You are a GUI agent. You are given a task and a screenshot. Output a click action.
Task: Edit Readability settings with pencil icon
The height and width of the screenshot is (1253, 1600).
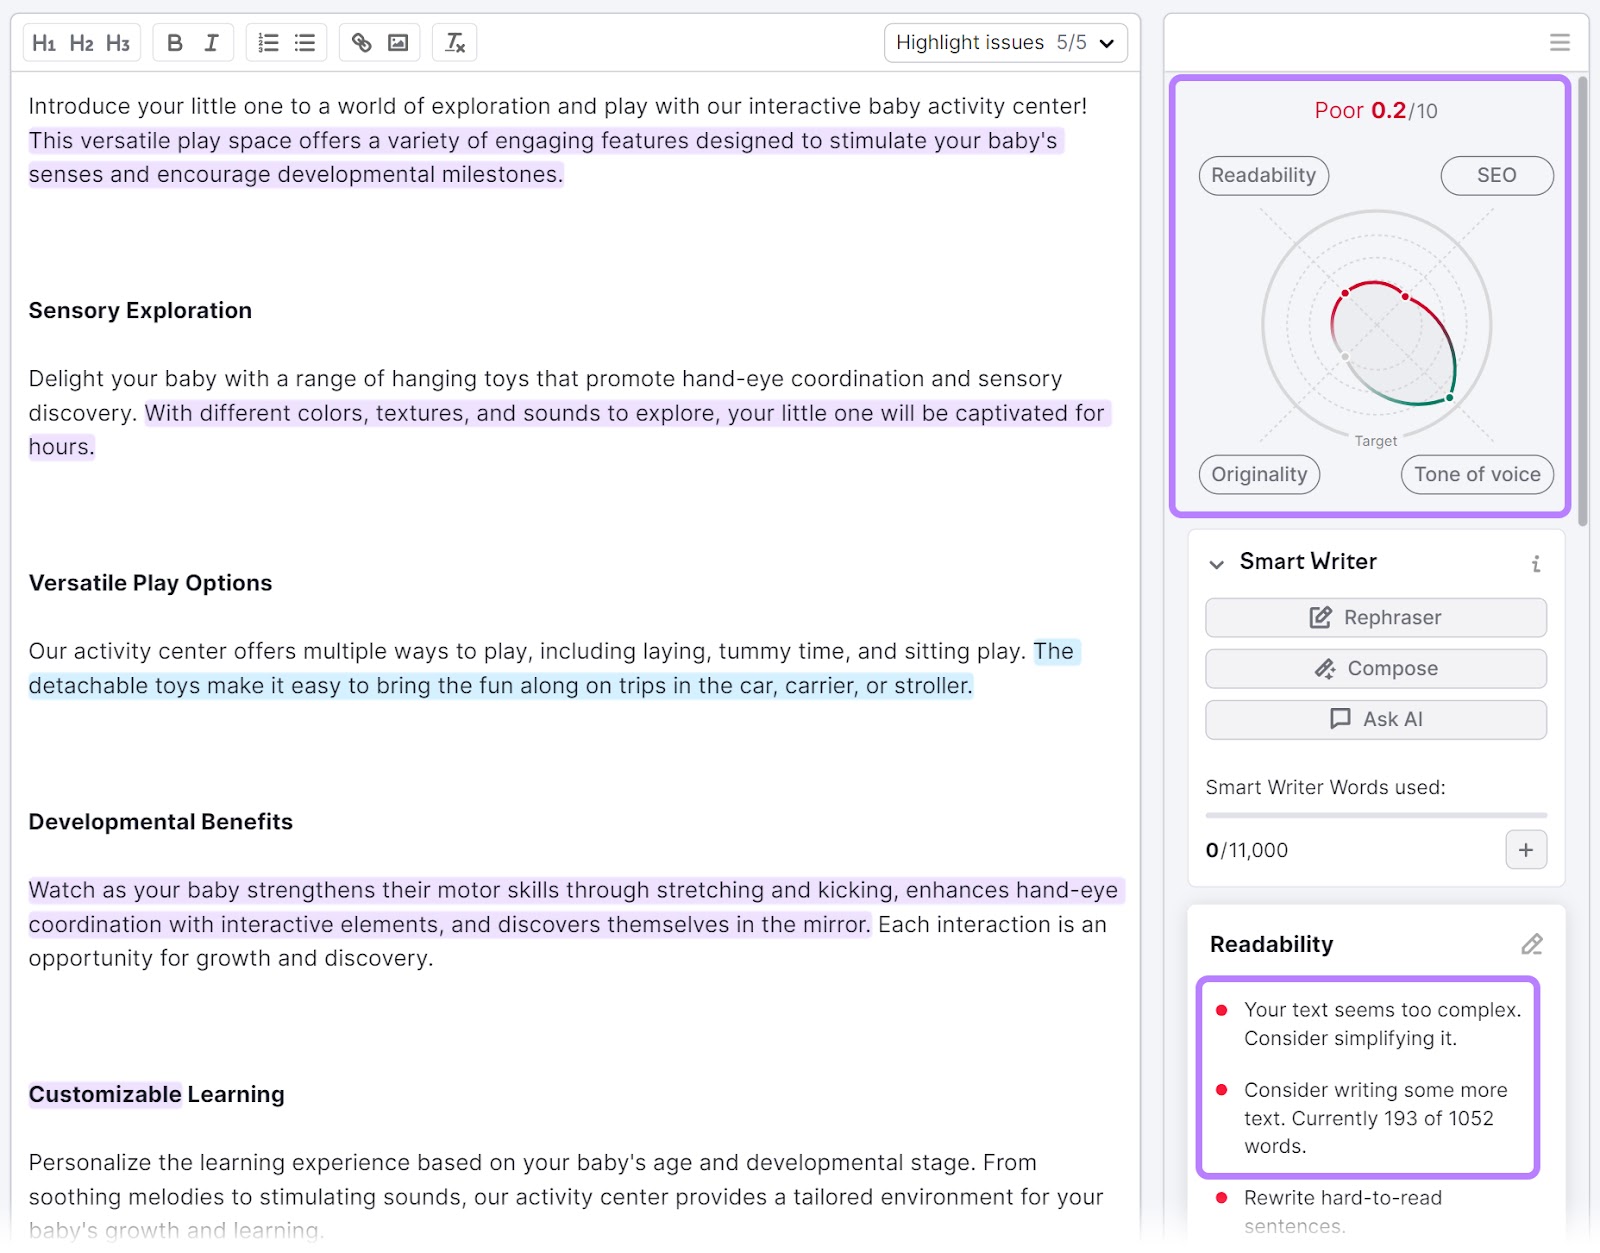1532,944
